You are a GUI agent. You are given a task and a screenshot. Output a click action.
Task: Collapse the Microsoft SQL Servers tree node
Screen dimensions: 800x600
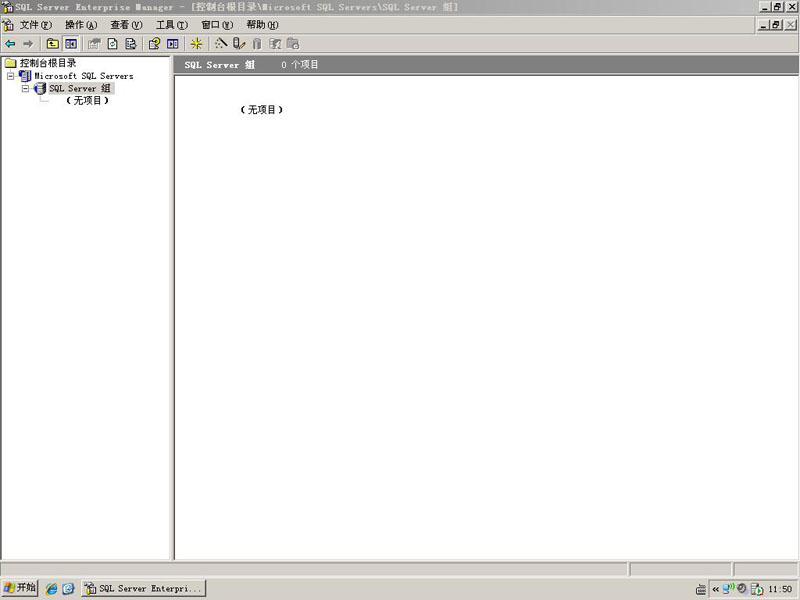click(x=12, y=76)
